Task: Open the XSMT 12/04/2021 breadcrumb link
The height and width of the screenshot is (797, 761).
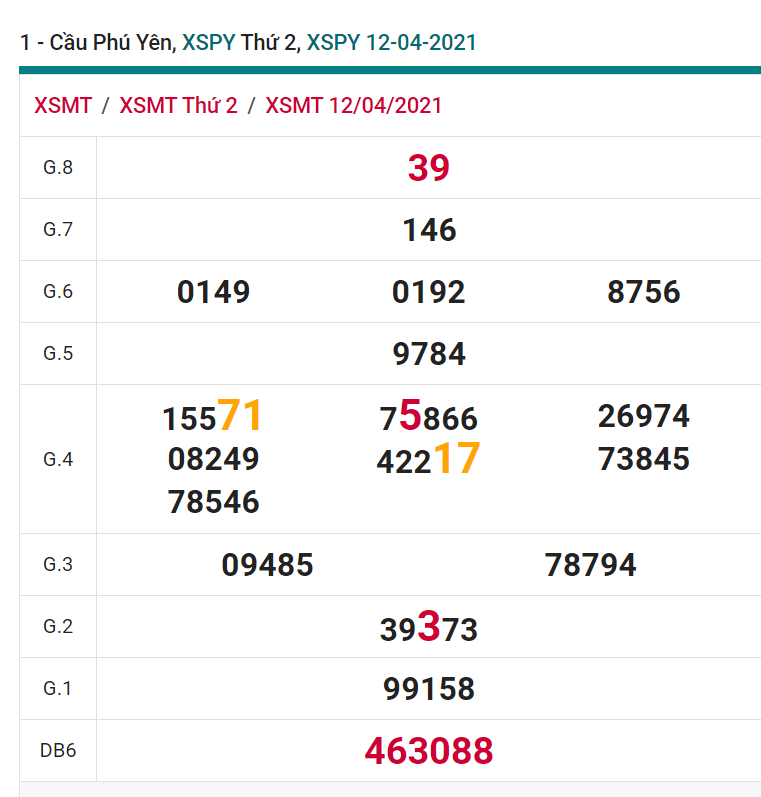Action: (353, 106)
